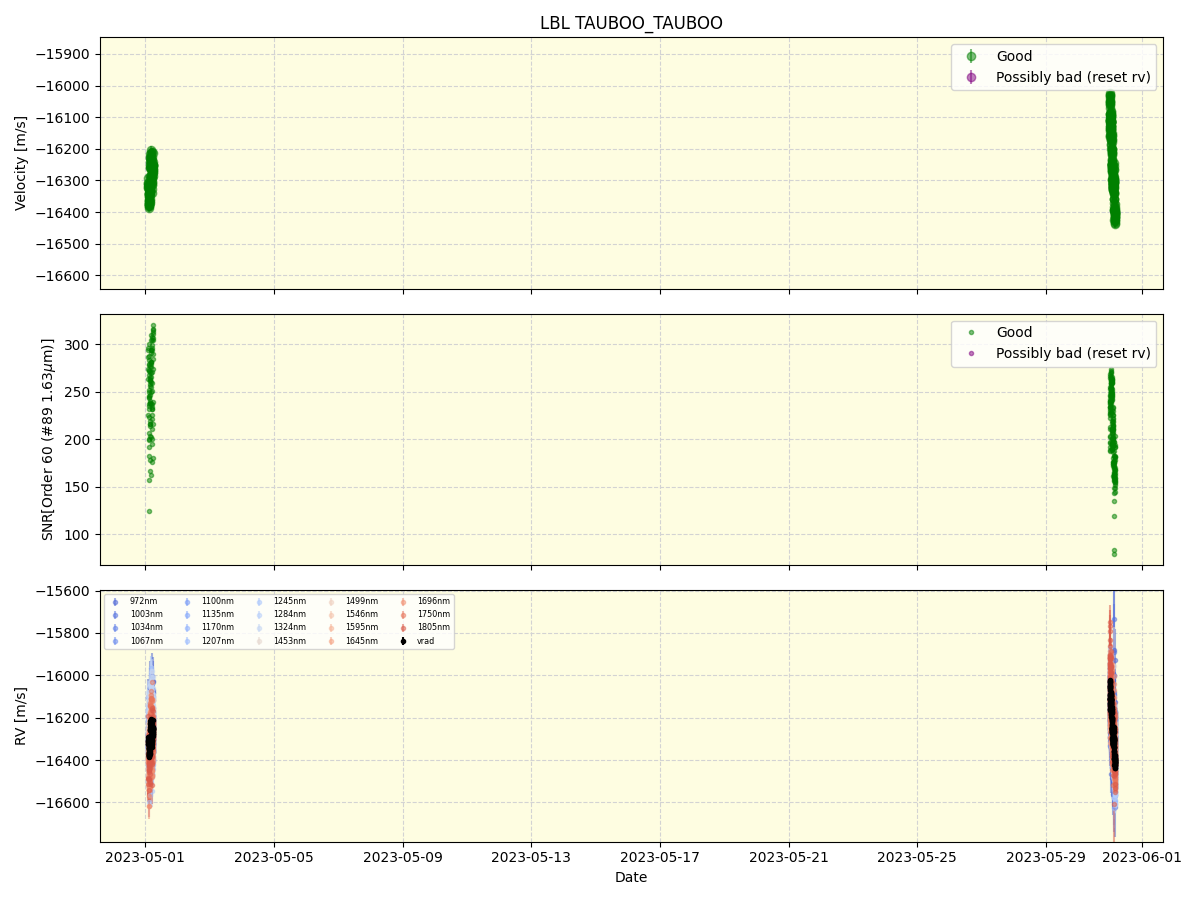Click the 250 SNR tick label
This screenshot has height=900, width=1200.
[78, 392]
